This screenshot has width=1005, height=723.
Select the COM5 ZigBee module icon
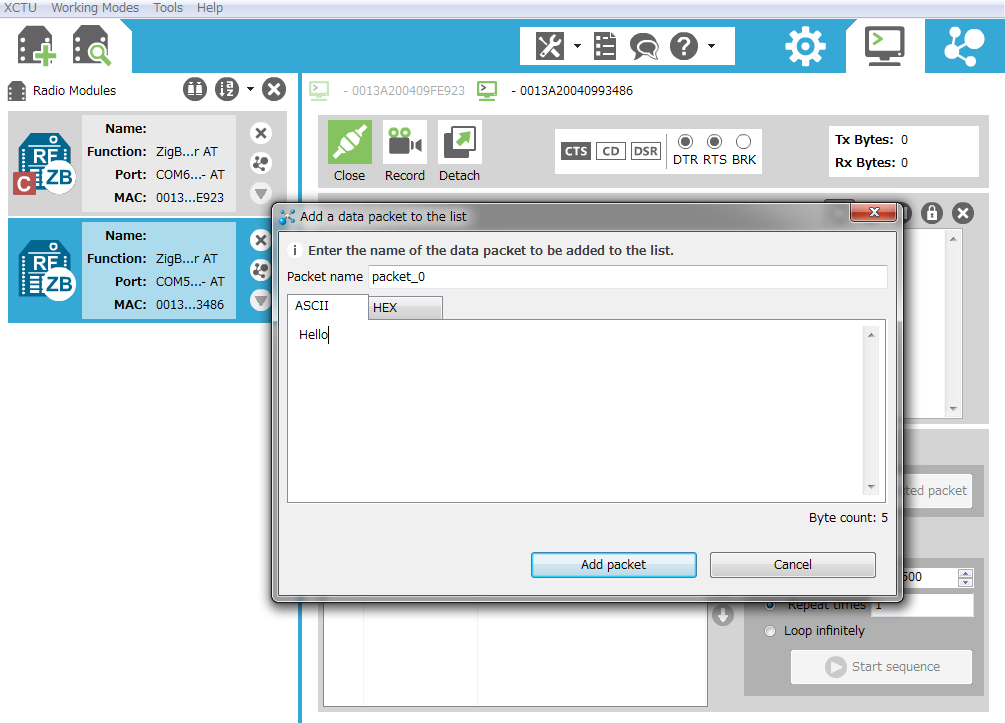click(46, 269)
